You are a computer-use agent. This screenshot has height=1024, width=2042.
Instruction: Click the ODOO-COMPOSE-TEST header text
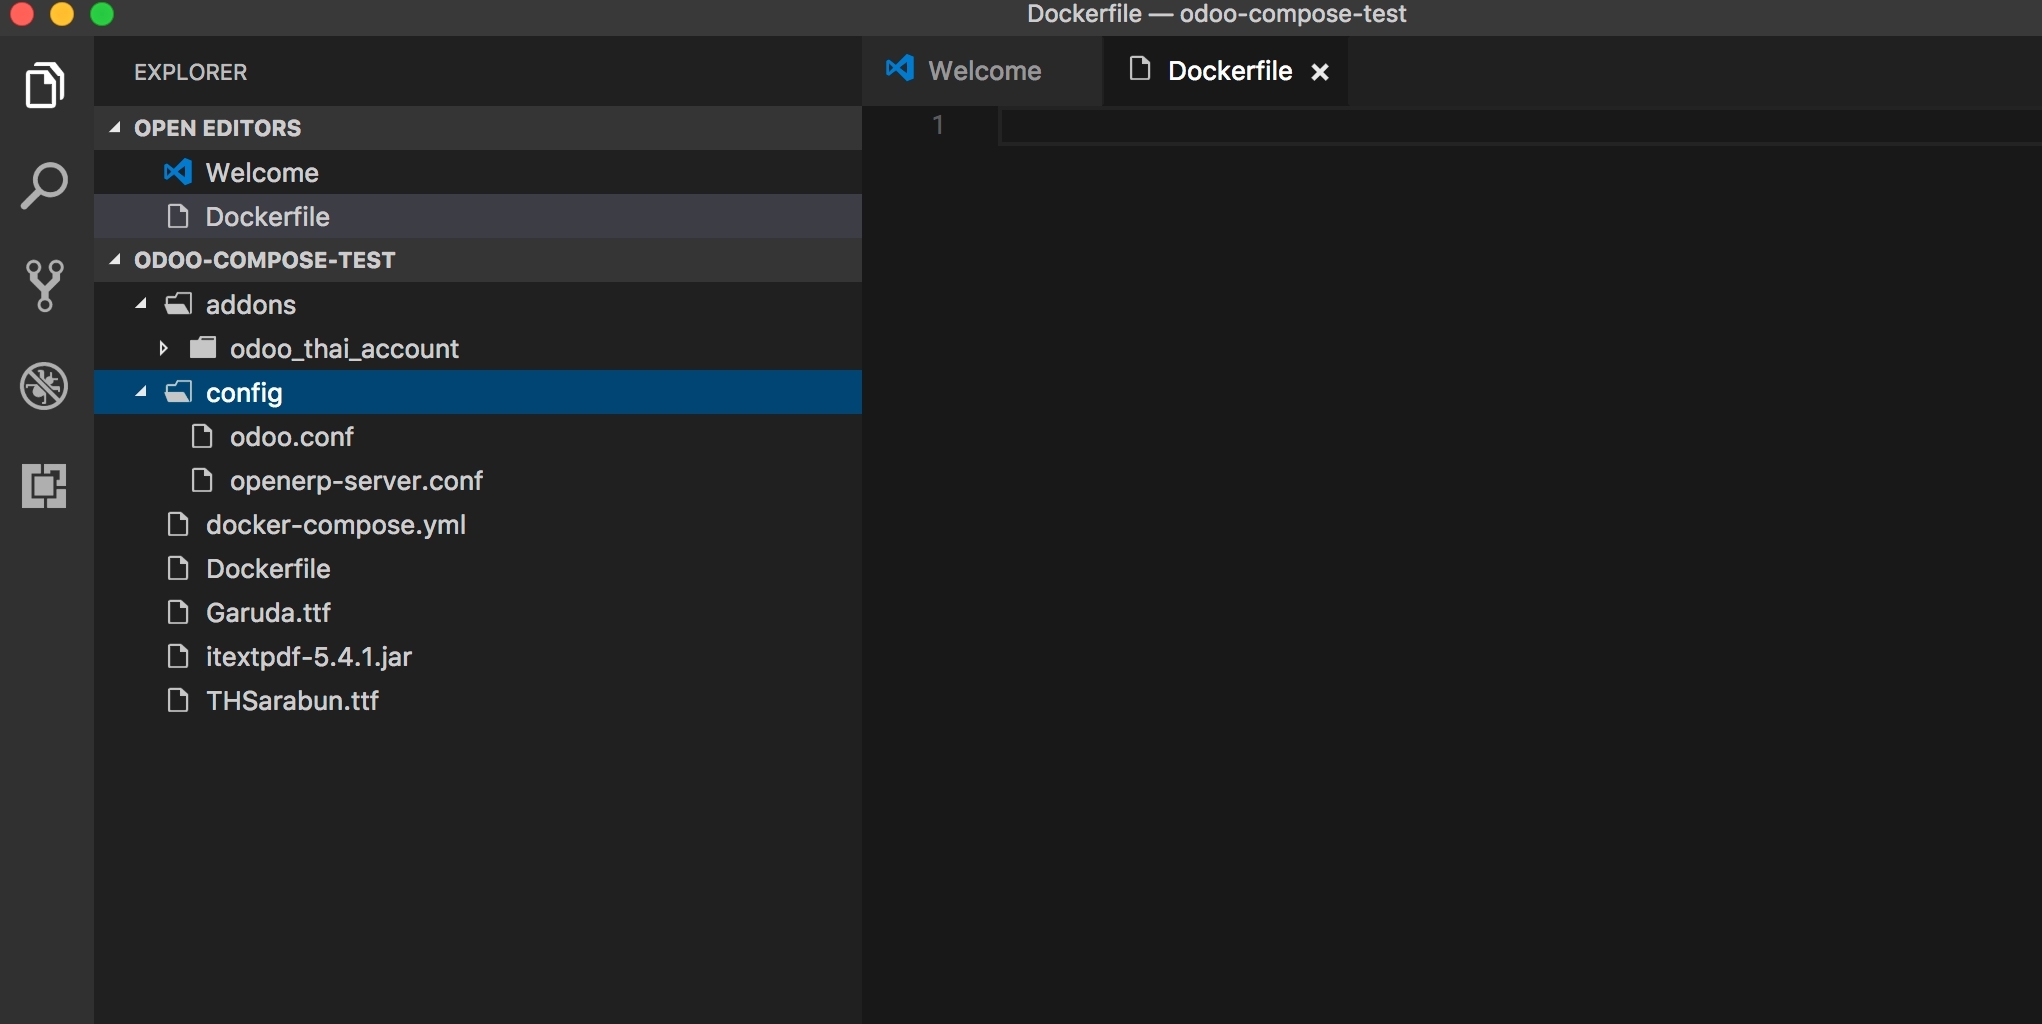265,260
